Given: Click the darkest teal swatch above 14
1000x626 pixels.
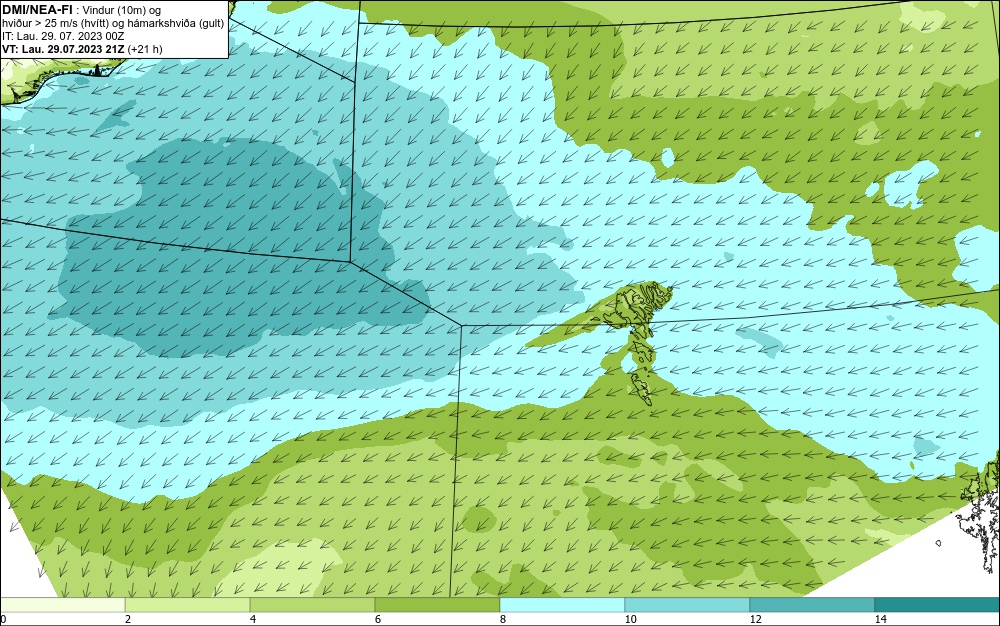Looking at the screenshot, I should (938, 605).
